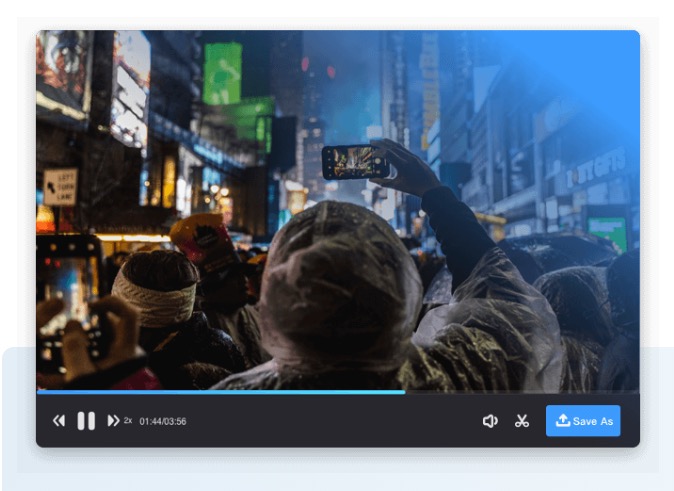Click the Left Turn Lane street sign

tap(59, 186)
